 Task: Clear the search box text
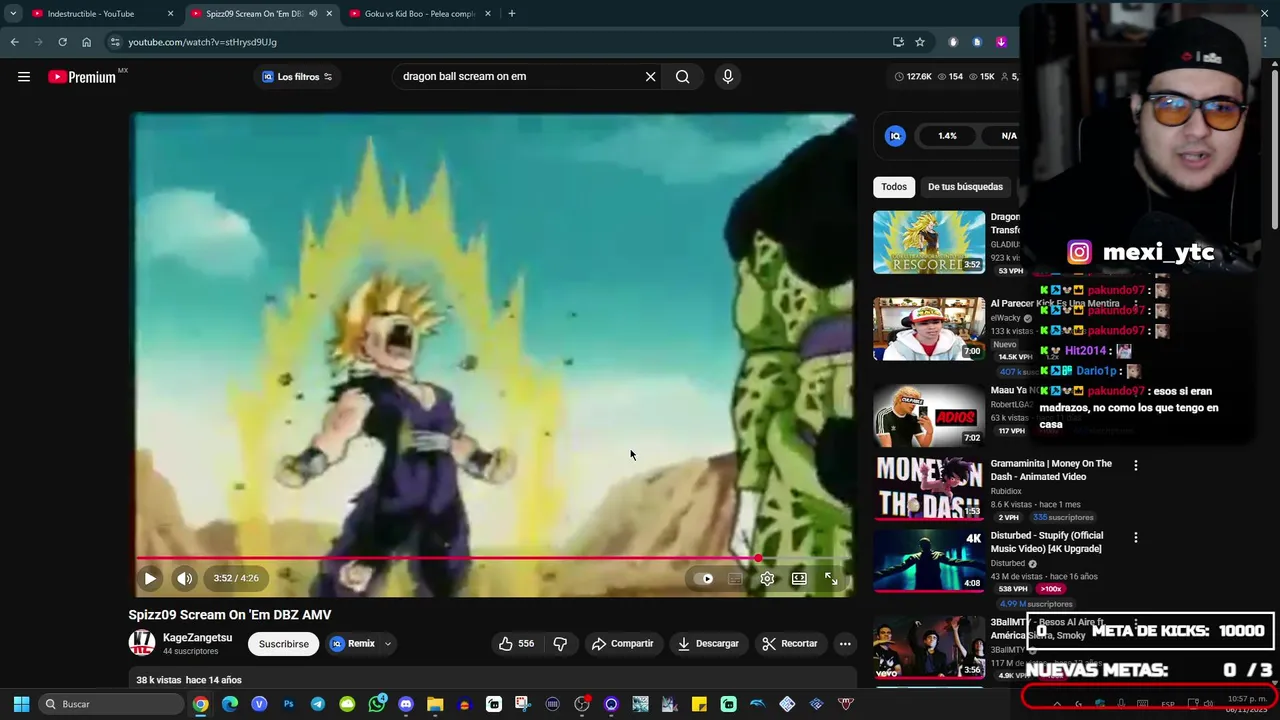coord(650,76)
